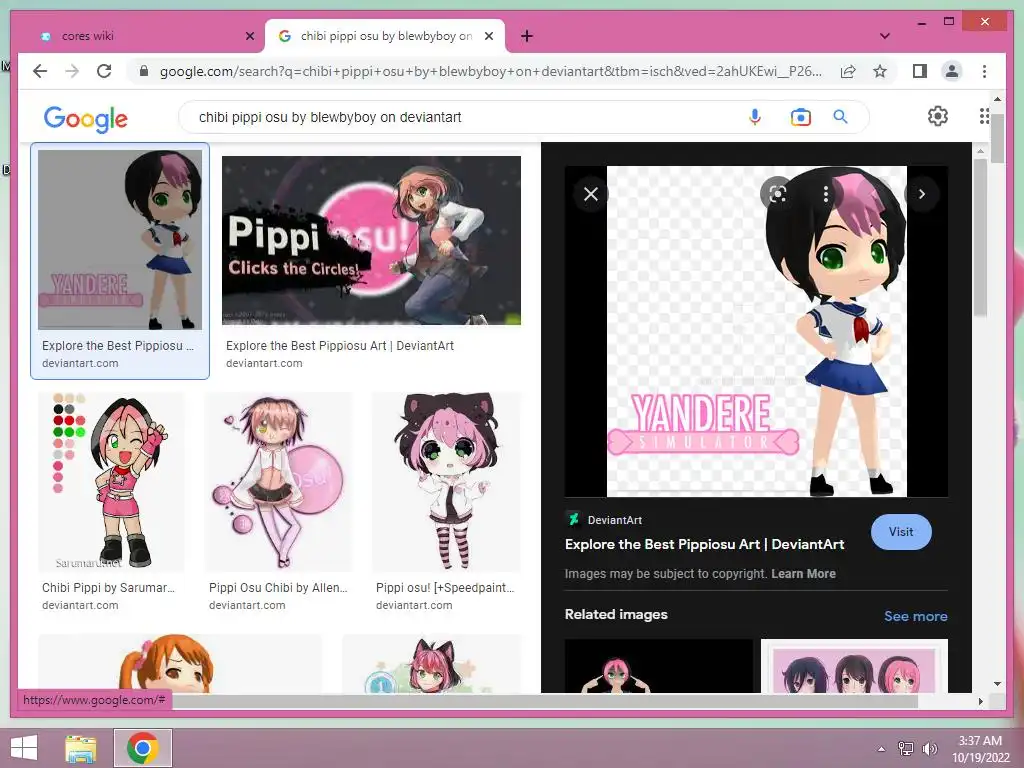Select the Yandere Simulator chibi thumbnail
1024x768 pixels.
point(120,240)
